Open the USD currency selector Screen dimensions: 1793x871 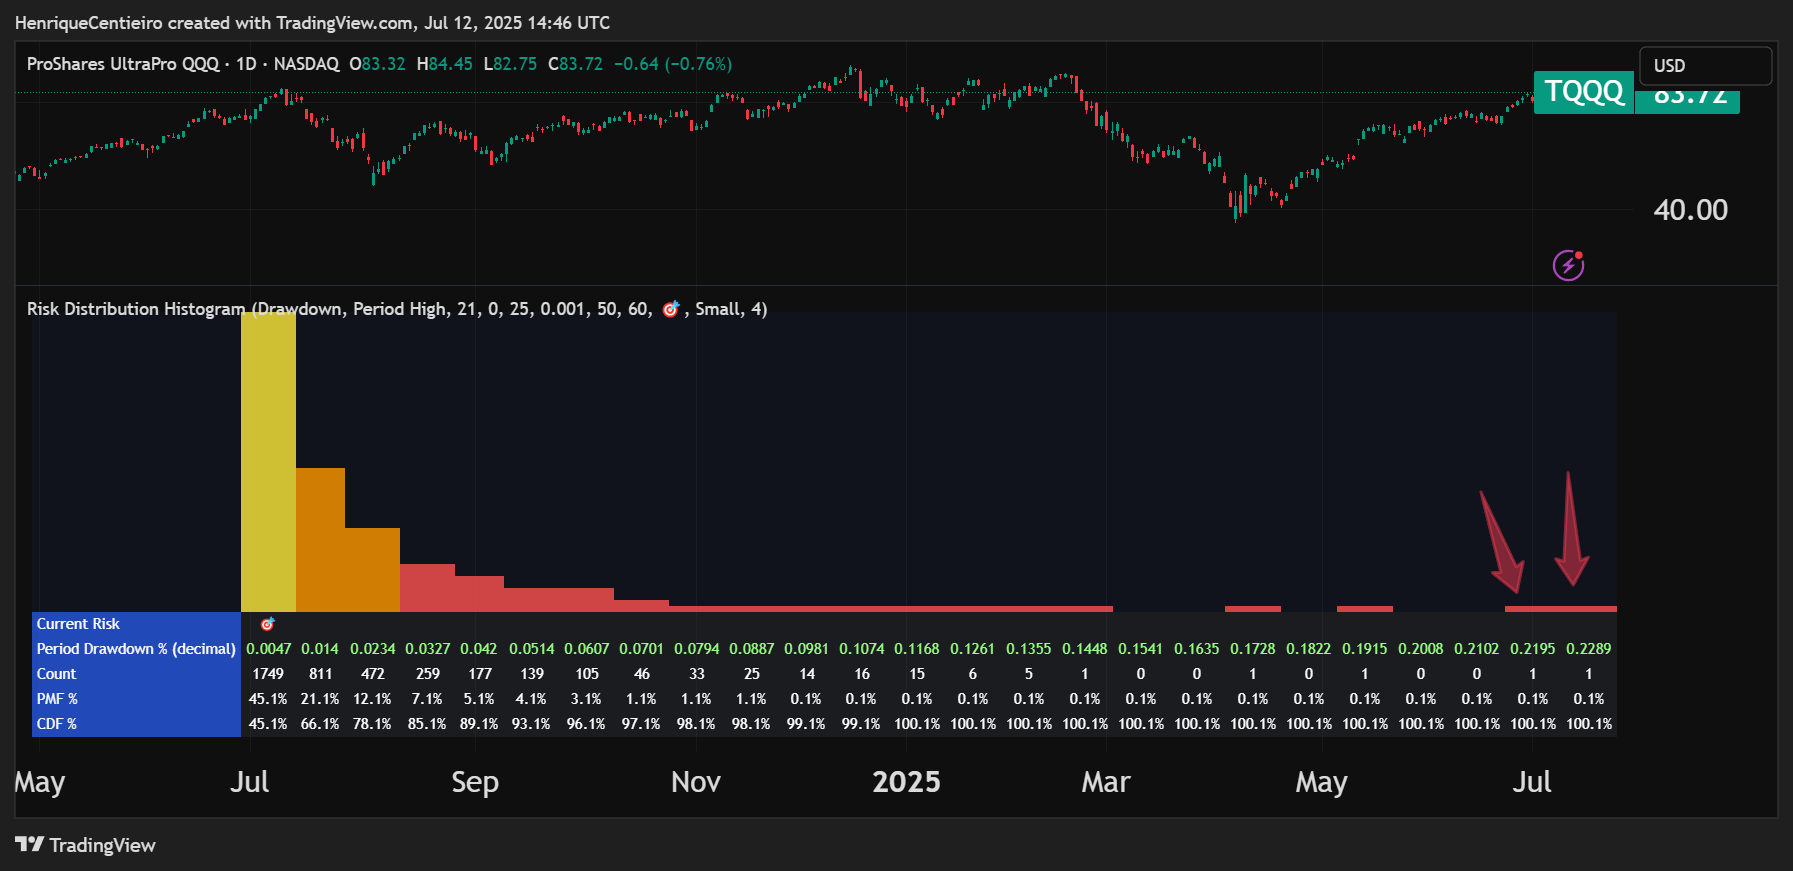click(1705, 66)
